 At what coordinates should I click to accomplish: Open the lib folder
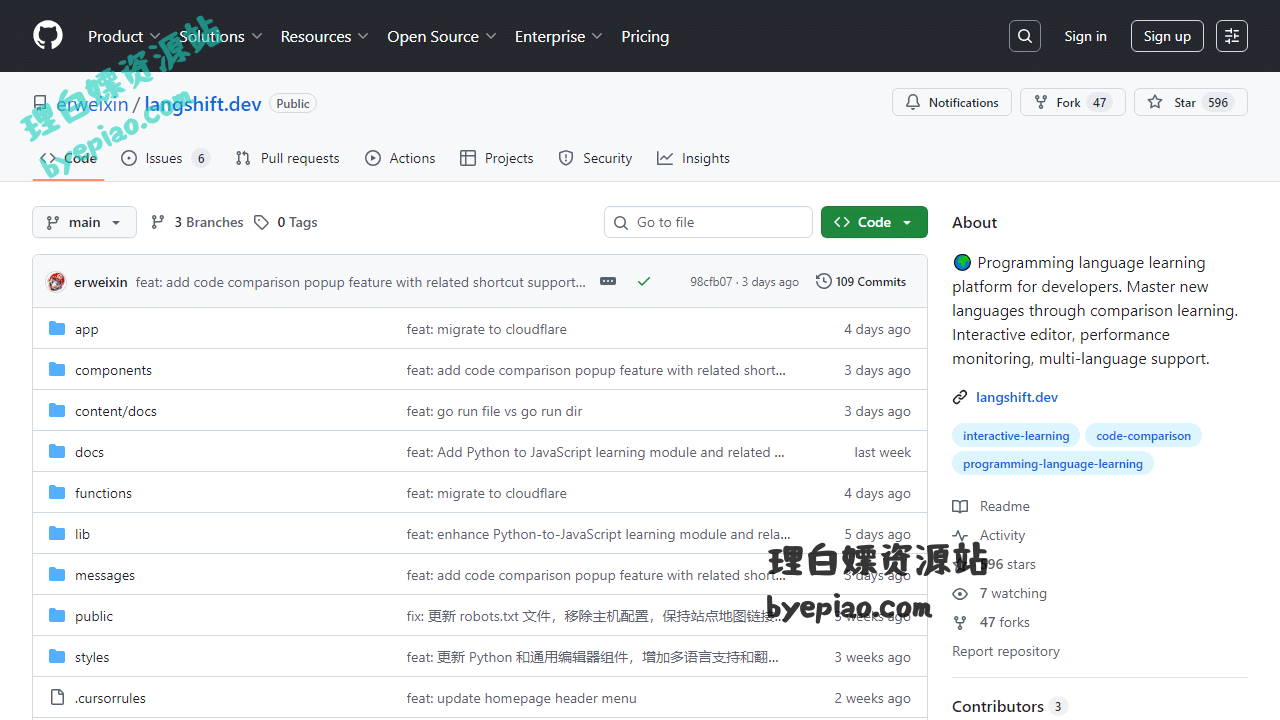pos(82,534)
